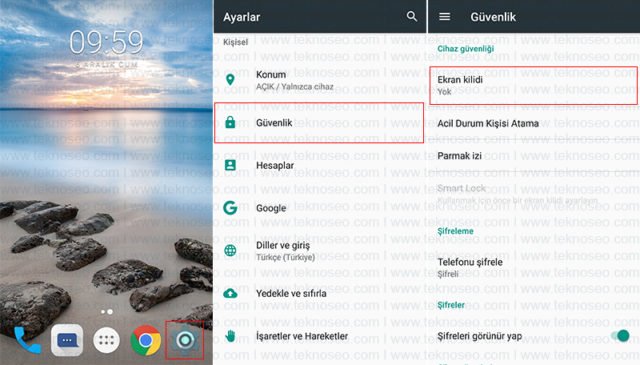The image size is (640, 365).
Task: Tap the Kişisel section label
Action: click(236, 42)
